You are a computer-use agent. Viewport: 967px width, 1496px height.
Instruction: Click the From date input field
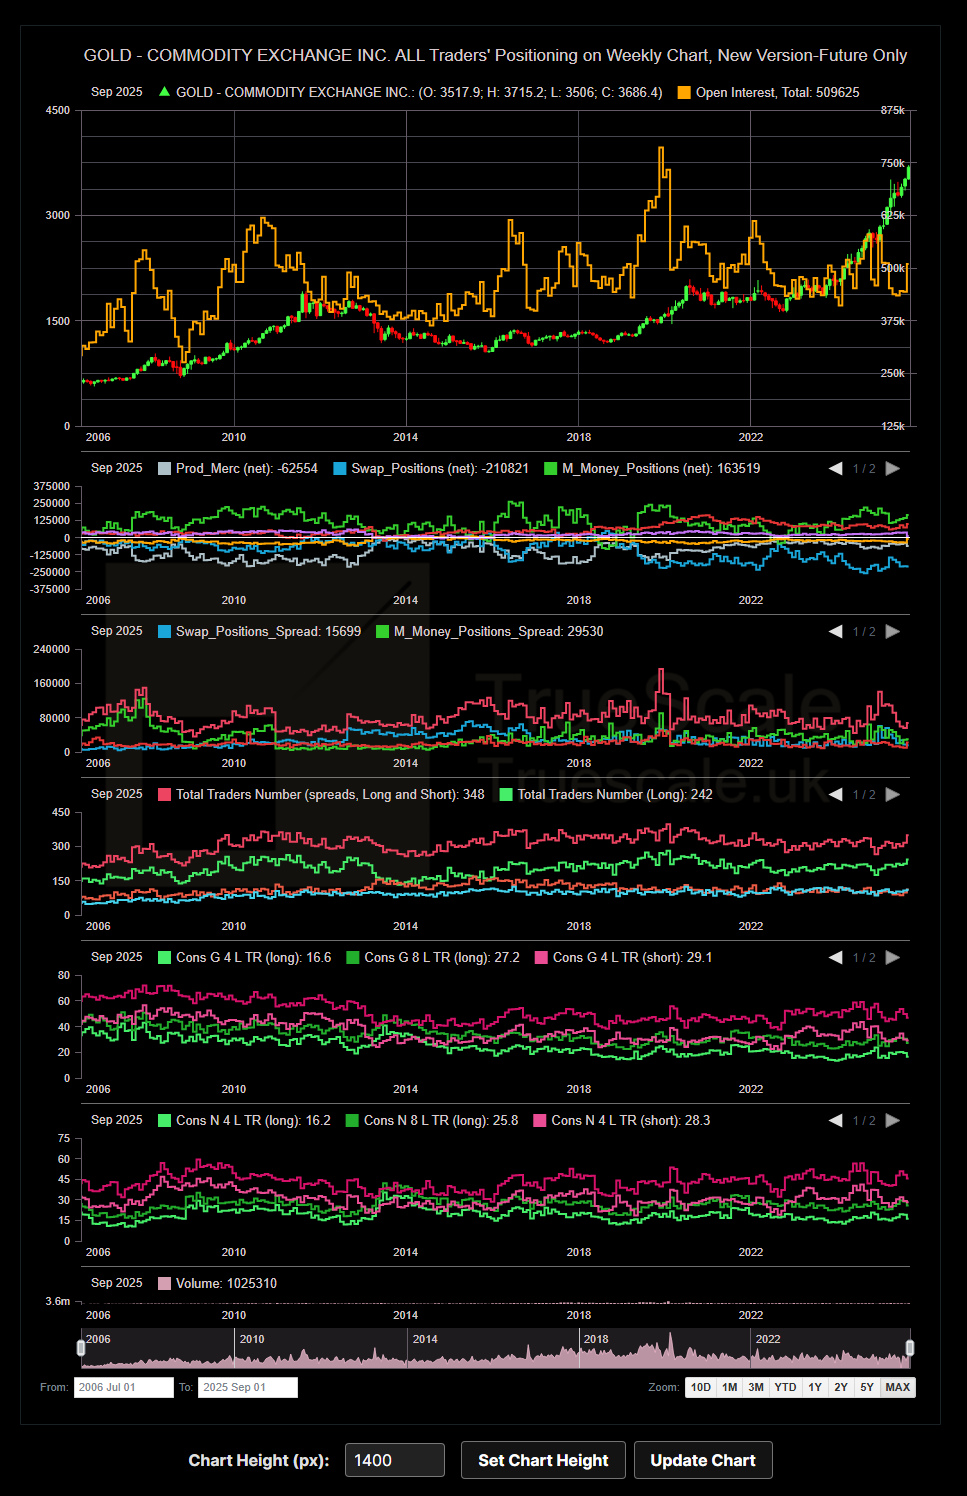tap(123, 1387)
